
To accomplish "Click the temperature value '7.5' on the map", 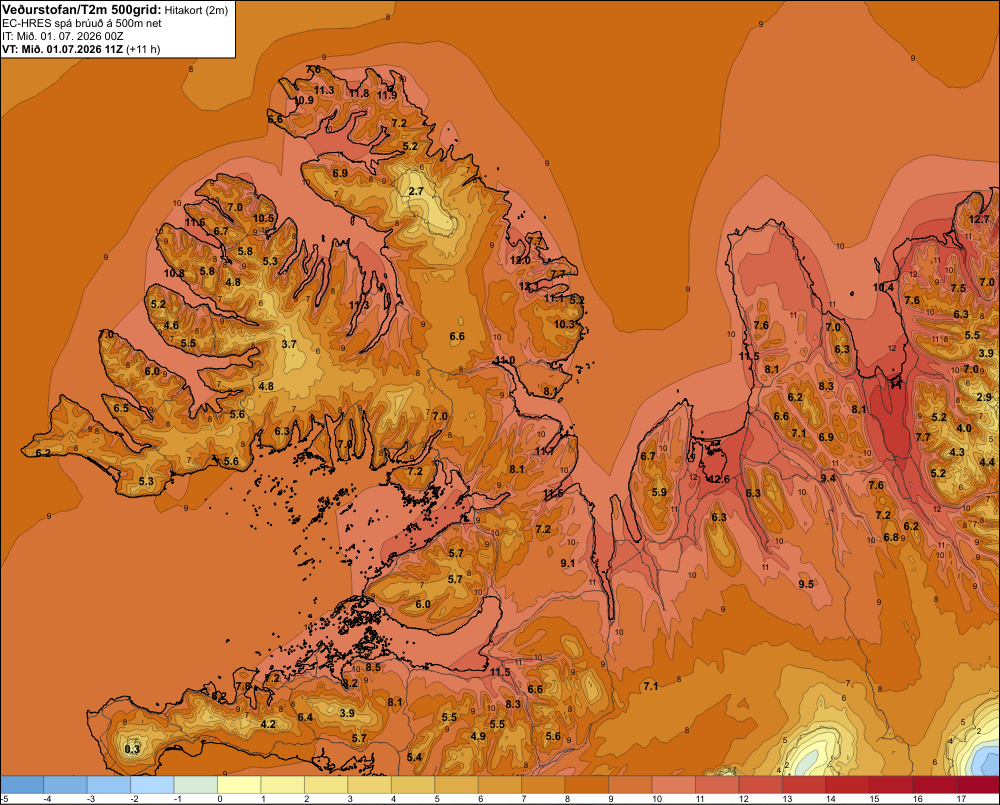I will point(958,288).
